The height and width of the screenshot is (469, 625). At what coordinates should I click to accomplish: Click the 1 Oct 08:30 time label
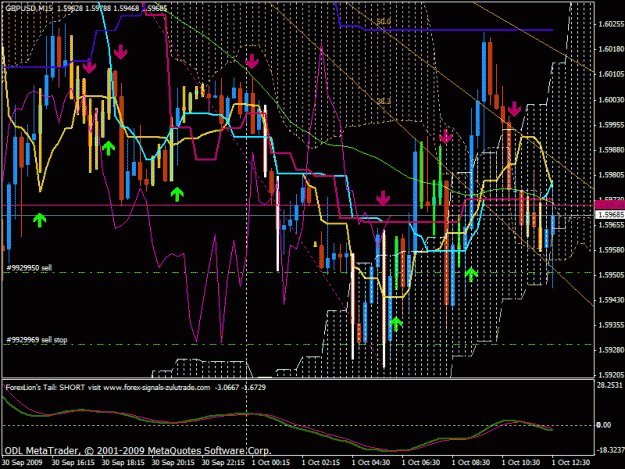coord(471,463)
